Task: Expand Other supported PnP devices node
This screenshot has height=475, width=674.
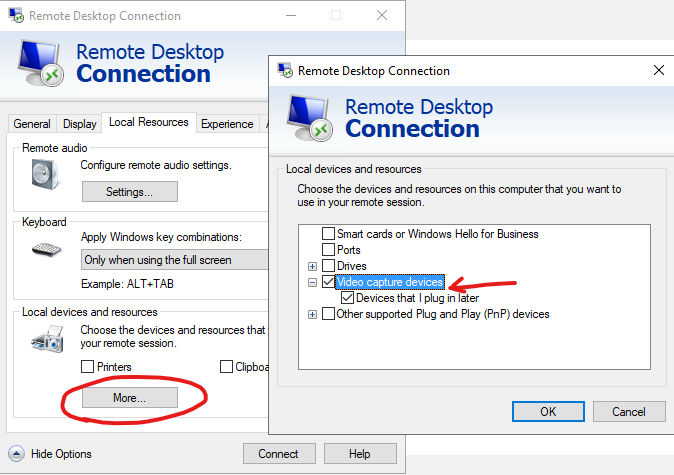Action: pyautogui.click(x=312, y=315)
